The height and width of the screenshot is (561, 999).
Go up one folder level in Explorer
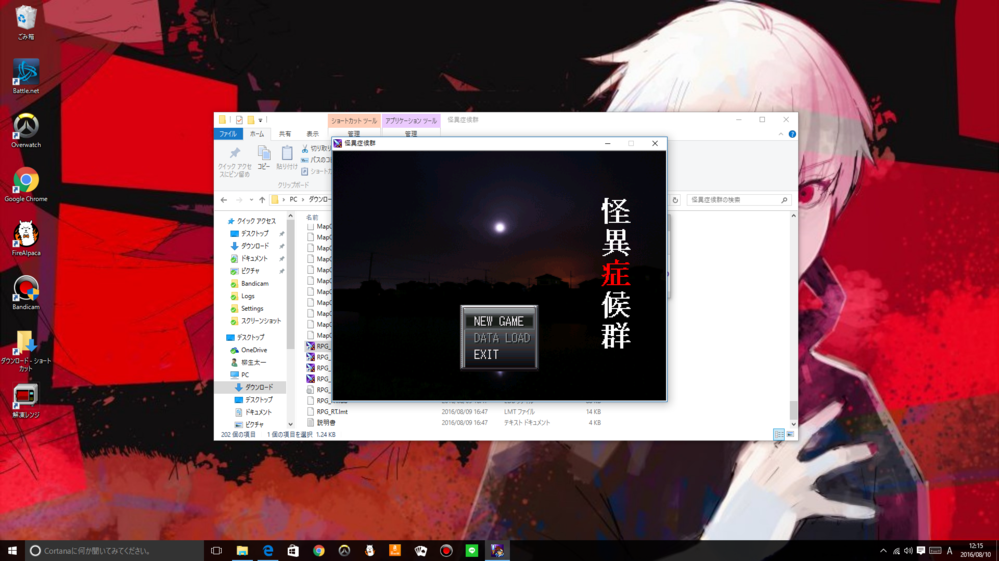click(262, 200)
